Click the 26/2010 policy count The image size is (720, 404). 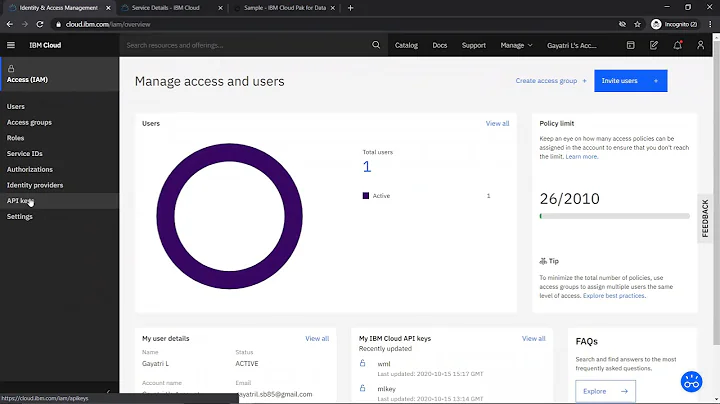tap(569, 199)
